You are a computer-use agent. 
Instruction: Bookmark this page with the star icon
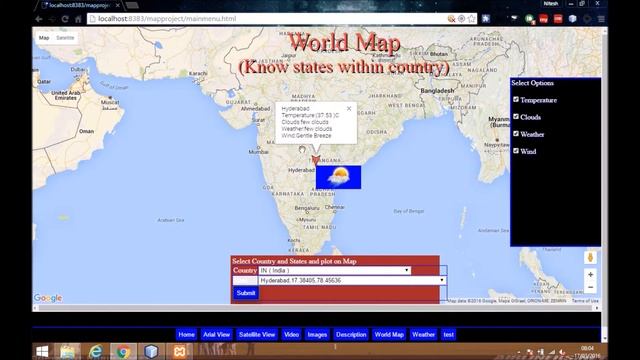471,19
